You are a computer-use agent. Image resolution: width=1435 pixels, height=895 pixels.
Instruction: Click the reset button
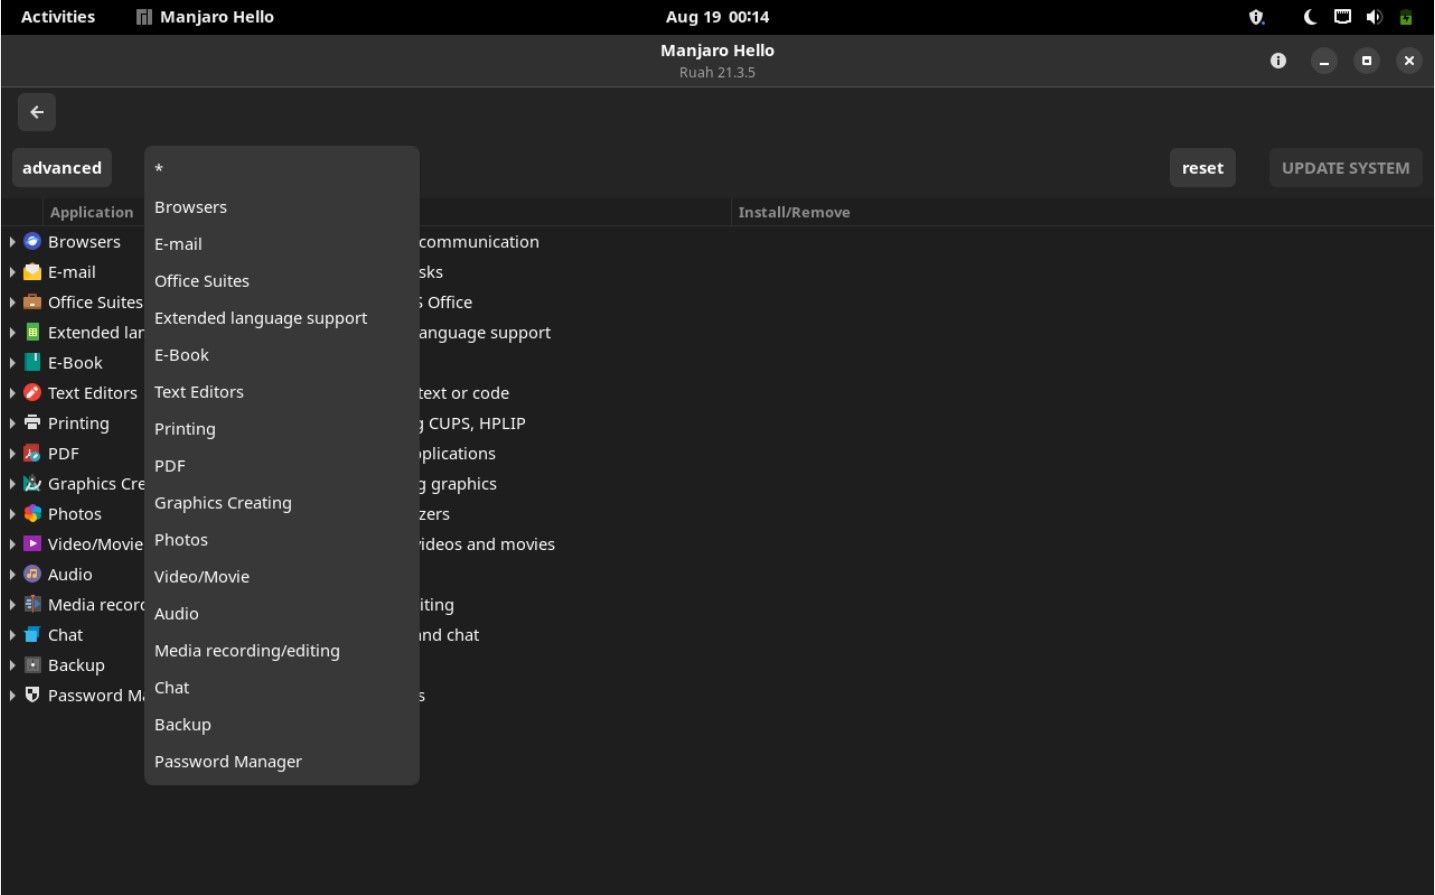1202,168
